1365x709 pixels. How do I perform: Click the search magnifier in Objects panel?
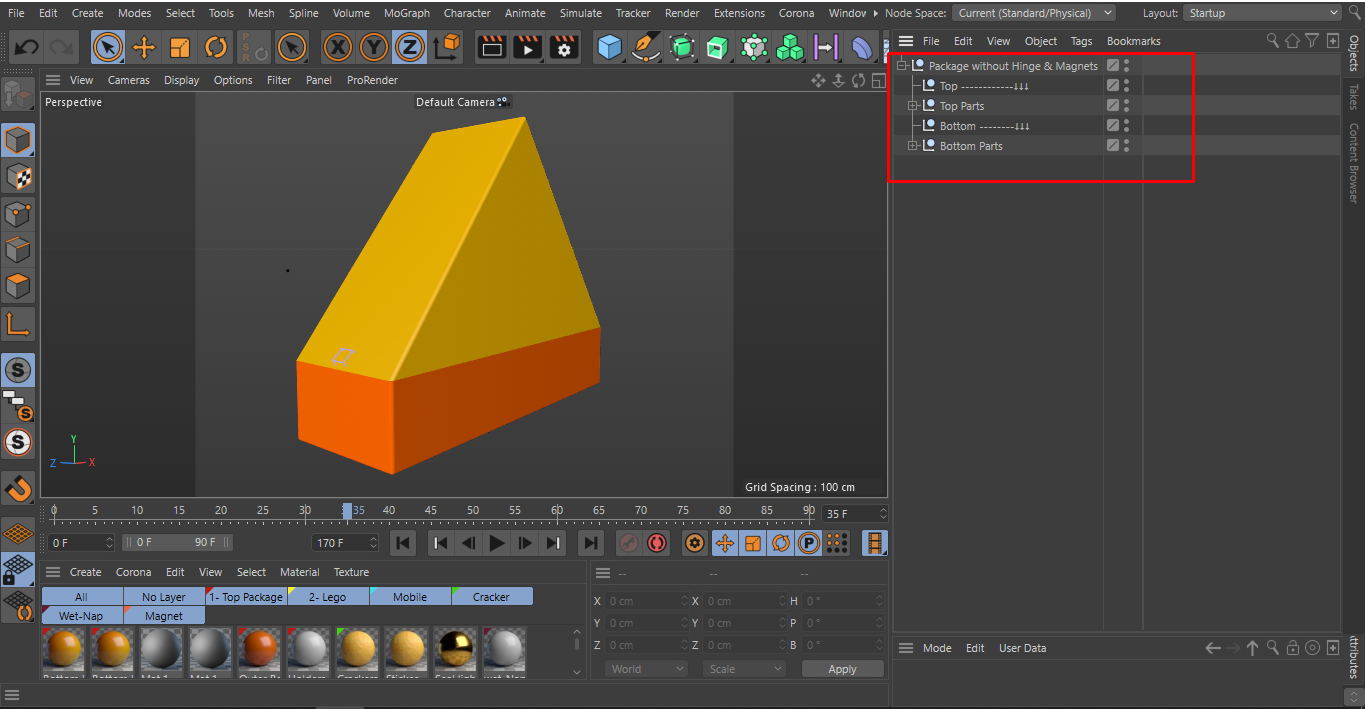[1272, 41]
